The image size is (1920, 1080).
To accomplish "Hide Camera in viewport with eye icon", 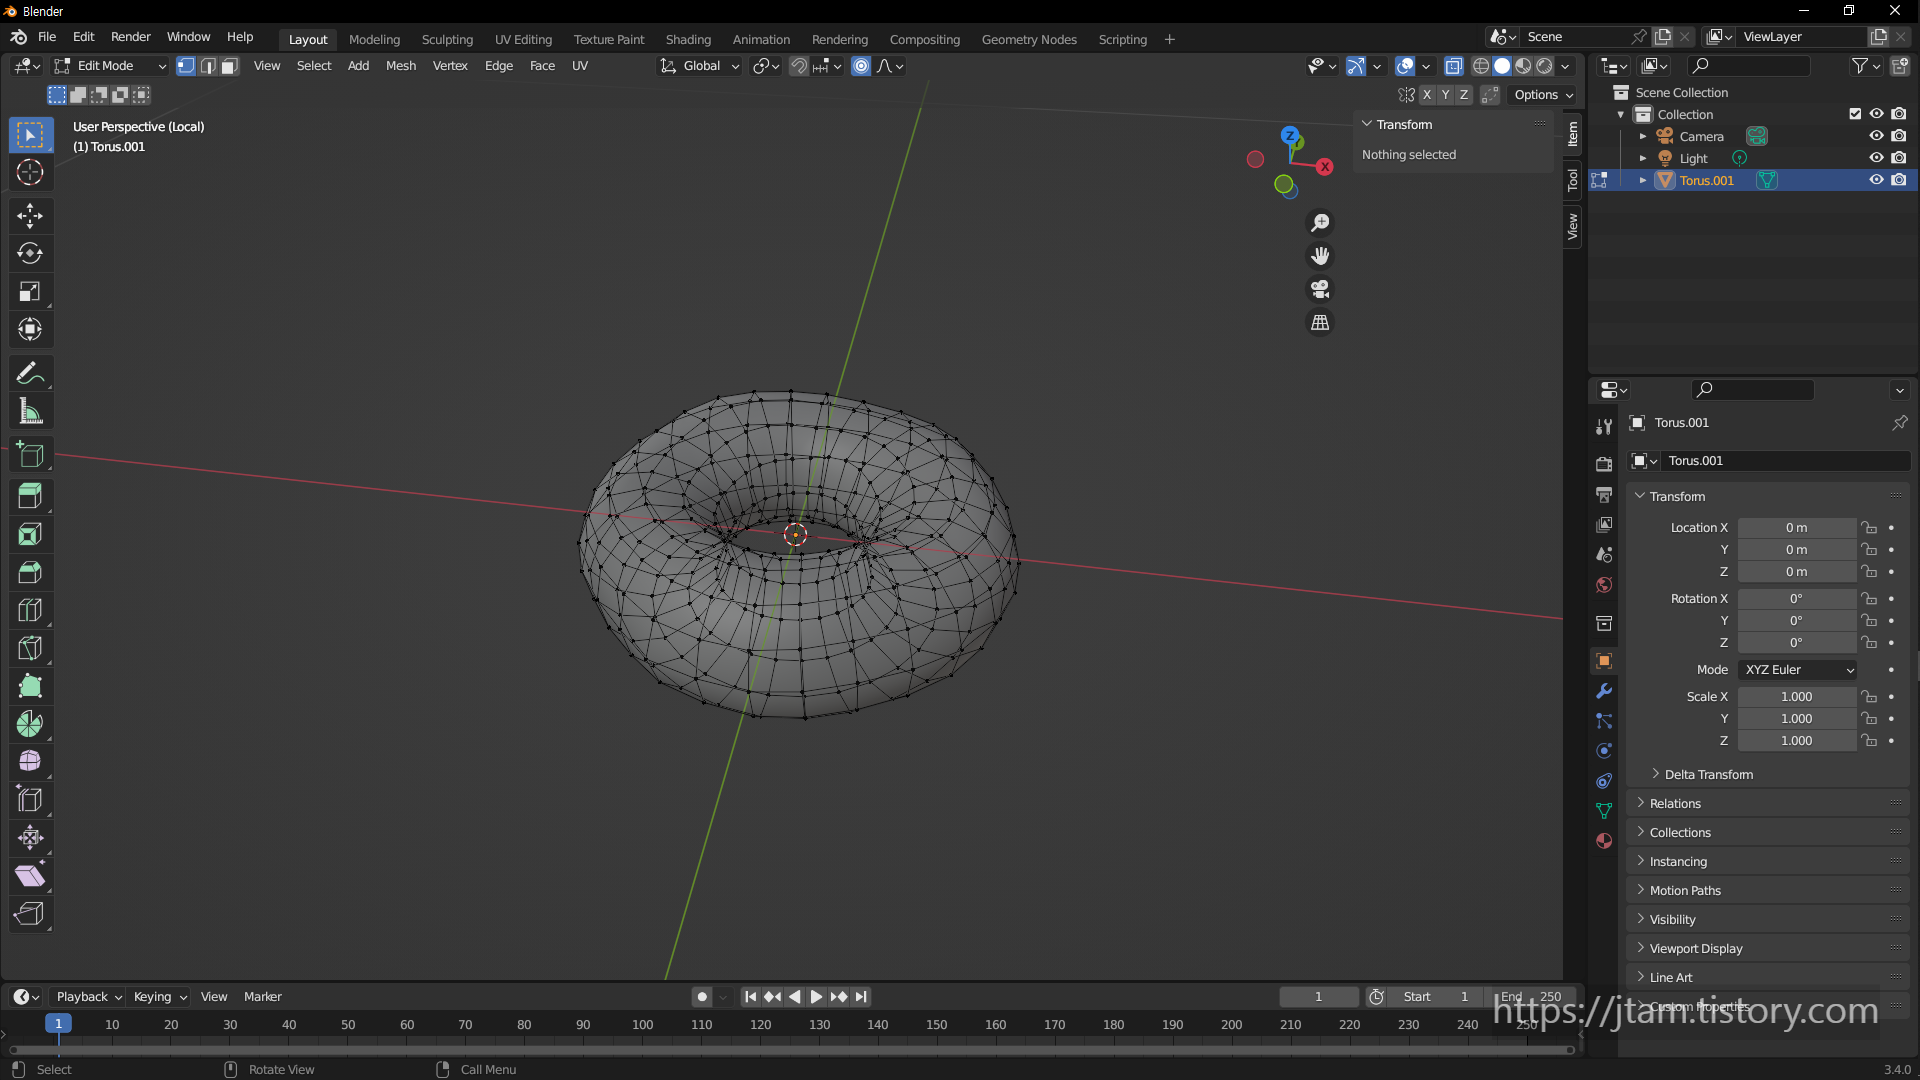I will [x=1876, y=136].
